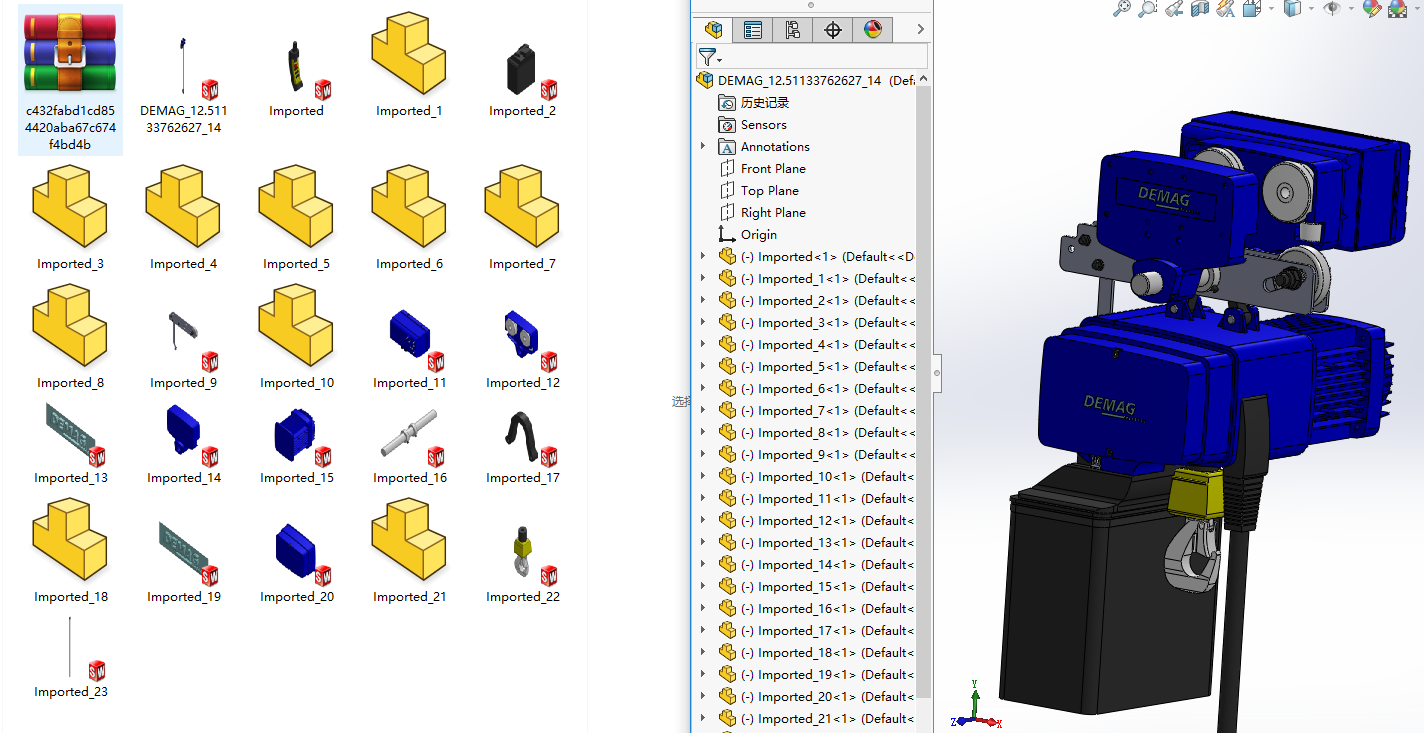The height and width of the screenshot is (733, 1424).
Task: Expand the Annotations tree node
Action: tap(703, 146)
